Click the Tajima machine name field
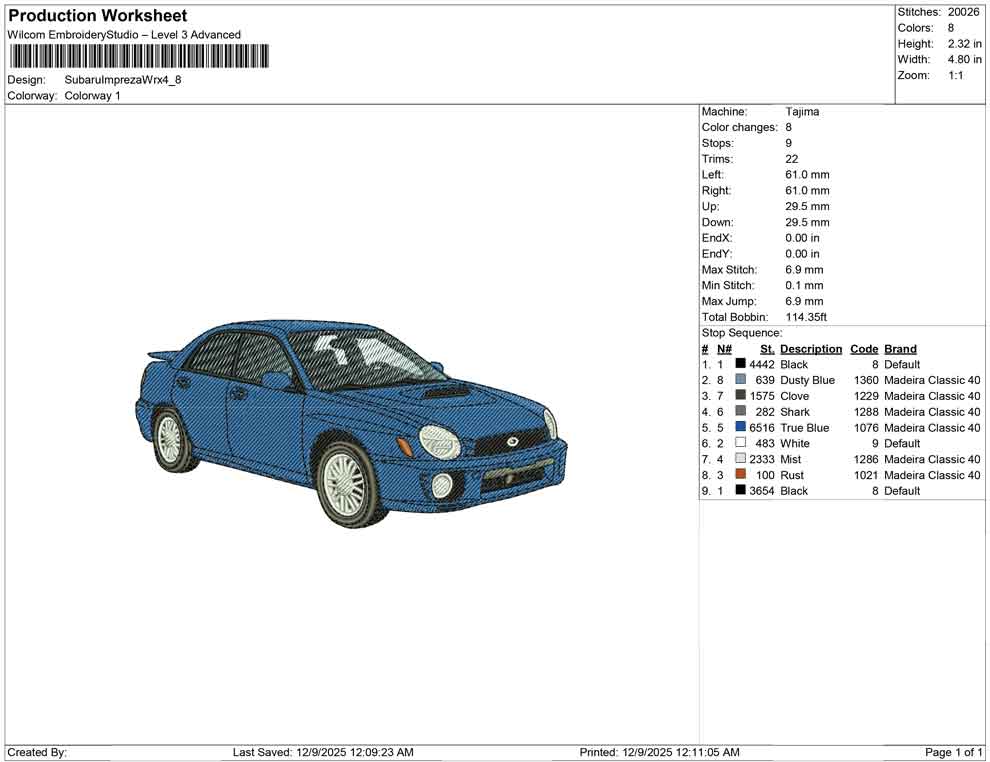 click(x=803, y=111)
